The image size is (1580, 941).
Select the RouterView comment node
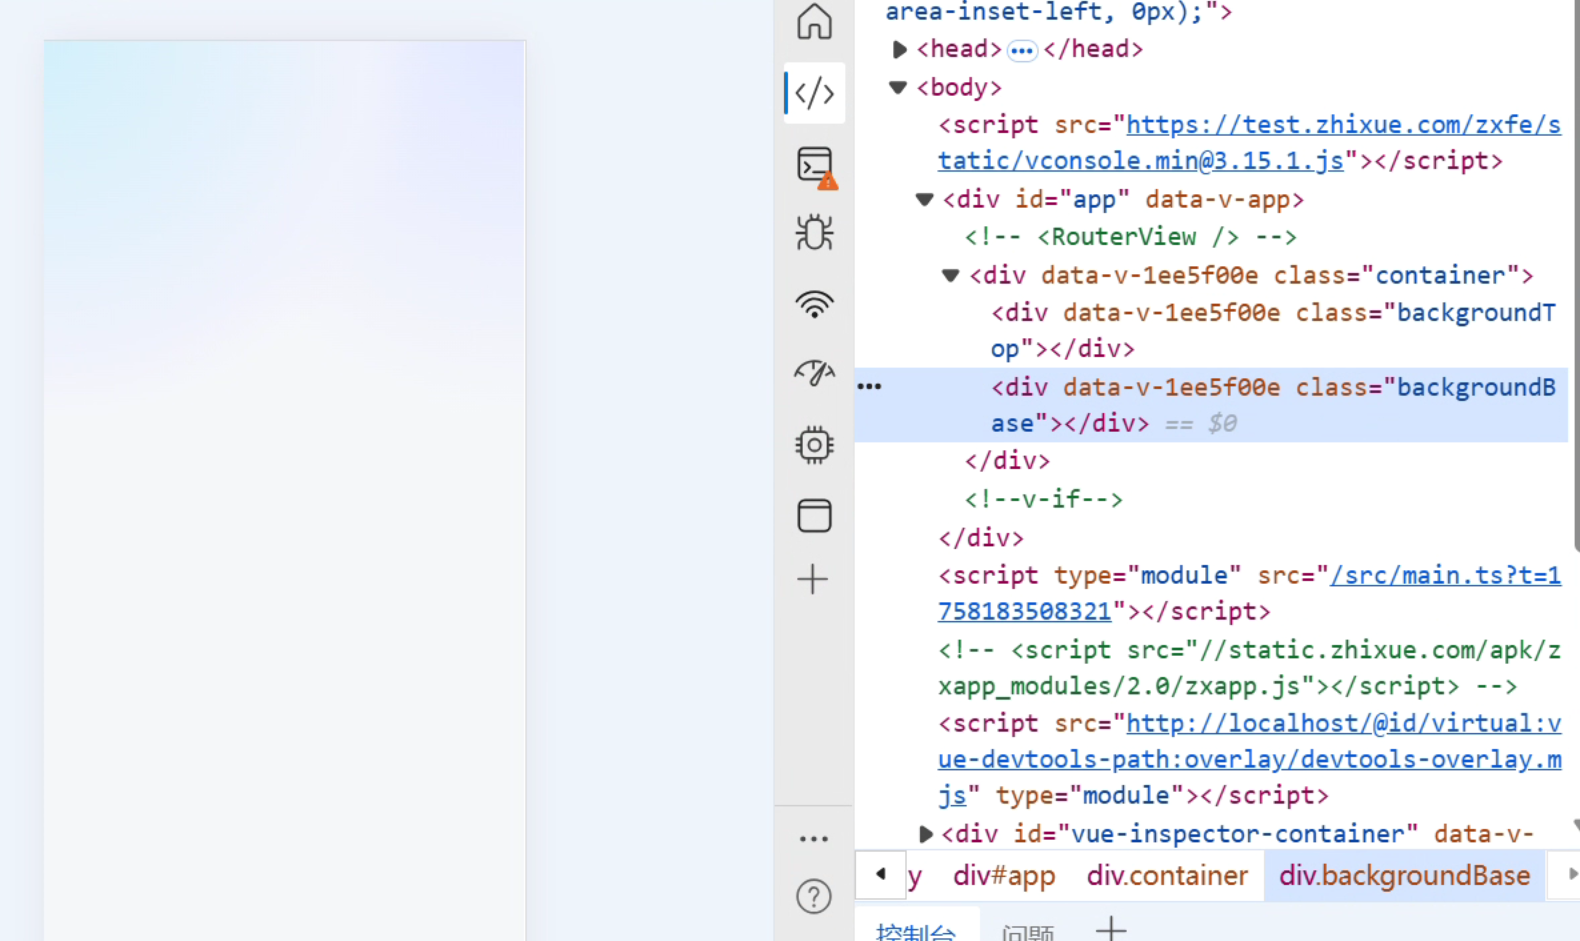point(1130,237)
